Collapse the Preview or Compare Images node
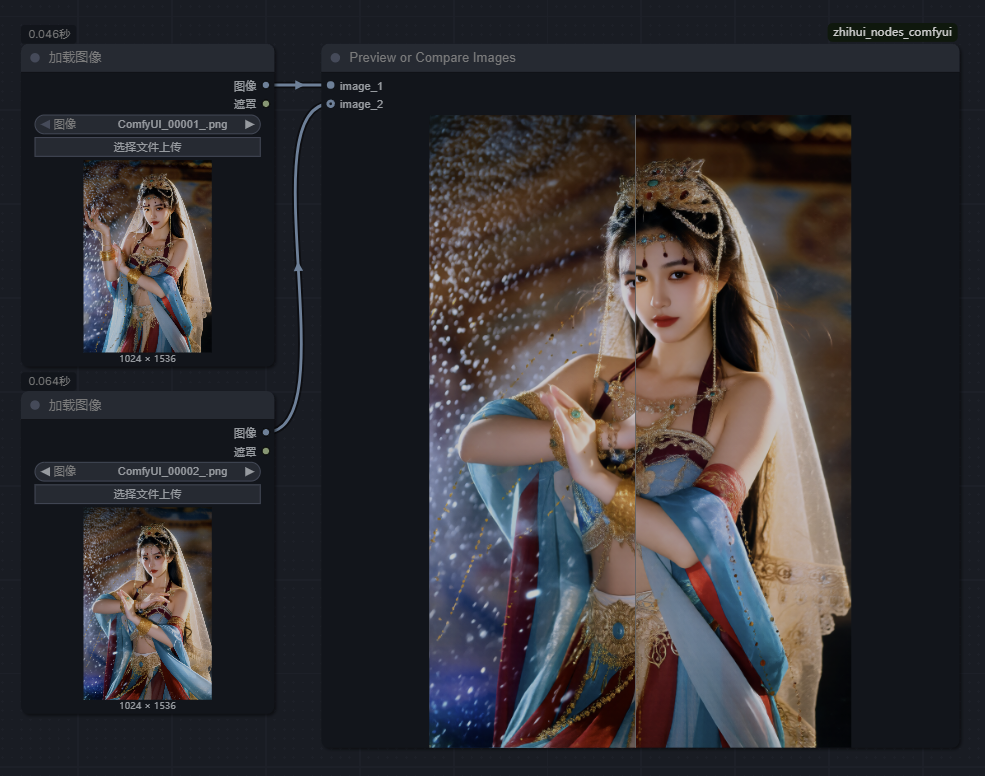Screen dimensions: 985x776 point(335,58)
